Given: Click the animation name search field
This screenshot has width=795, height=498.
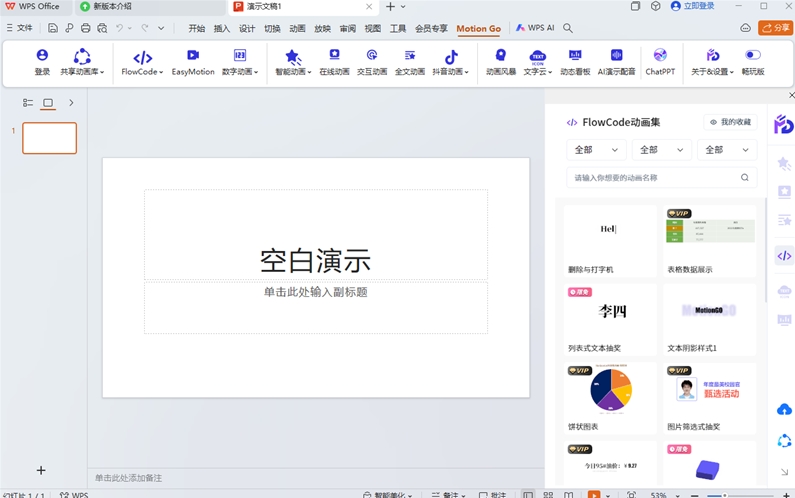Looking at the screenshot, I should tap(652, 177).
